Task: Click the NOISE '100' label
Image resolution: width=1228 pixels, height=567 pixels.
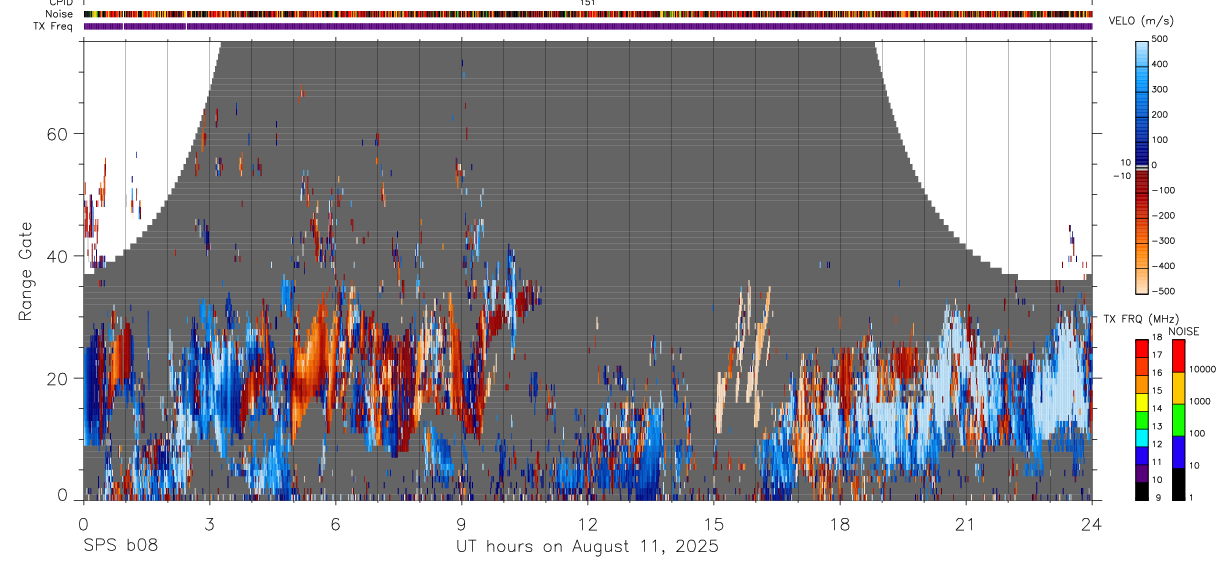Action: 1198,433
